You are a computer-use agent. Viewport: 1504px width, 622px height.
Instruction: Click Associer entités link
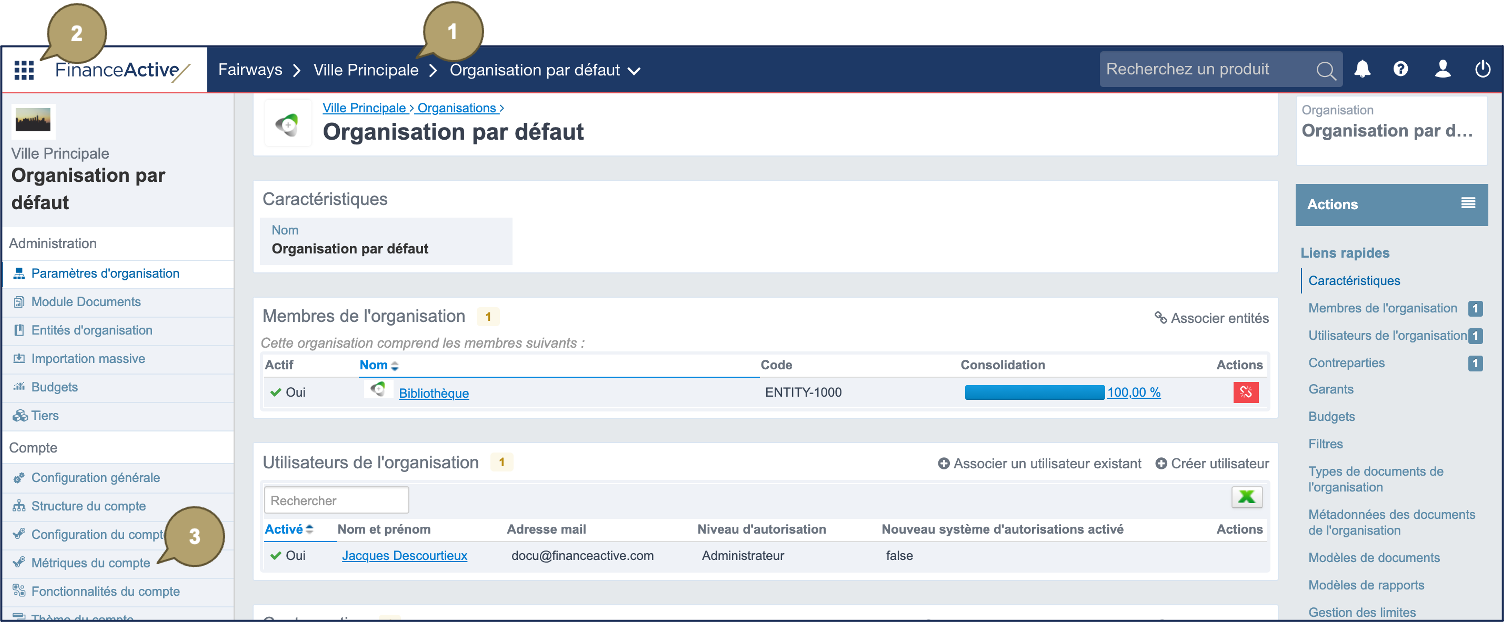pyautogui.click(x=1211, y=318)
